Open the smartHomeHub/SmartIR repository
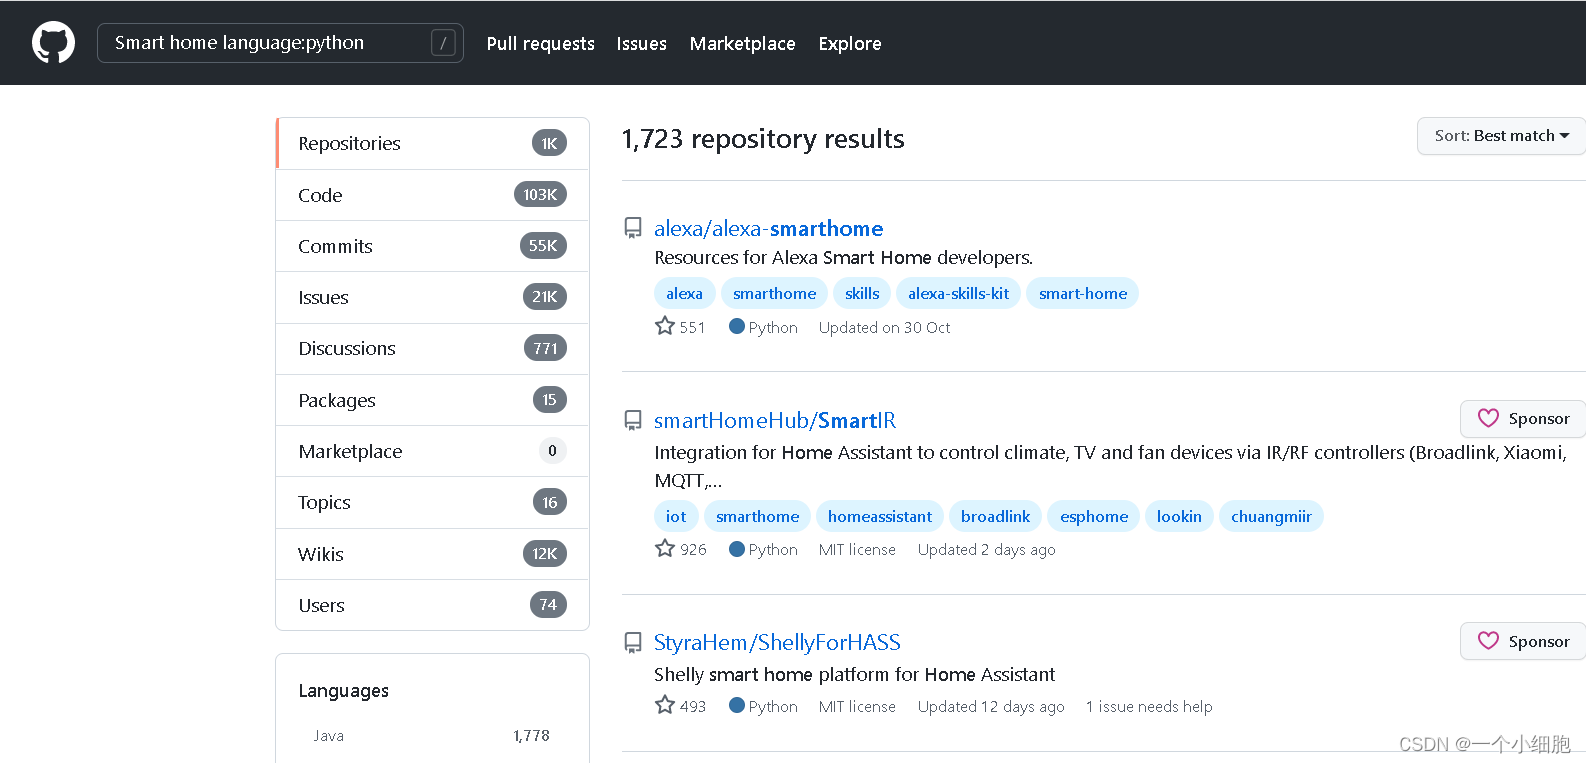Image resolution: width=1586 pixels, height=763 pixels. click(775, 421)
